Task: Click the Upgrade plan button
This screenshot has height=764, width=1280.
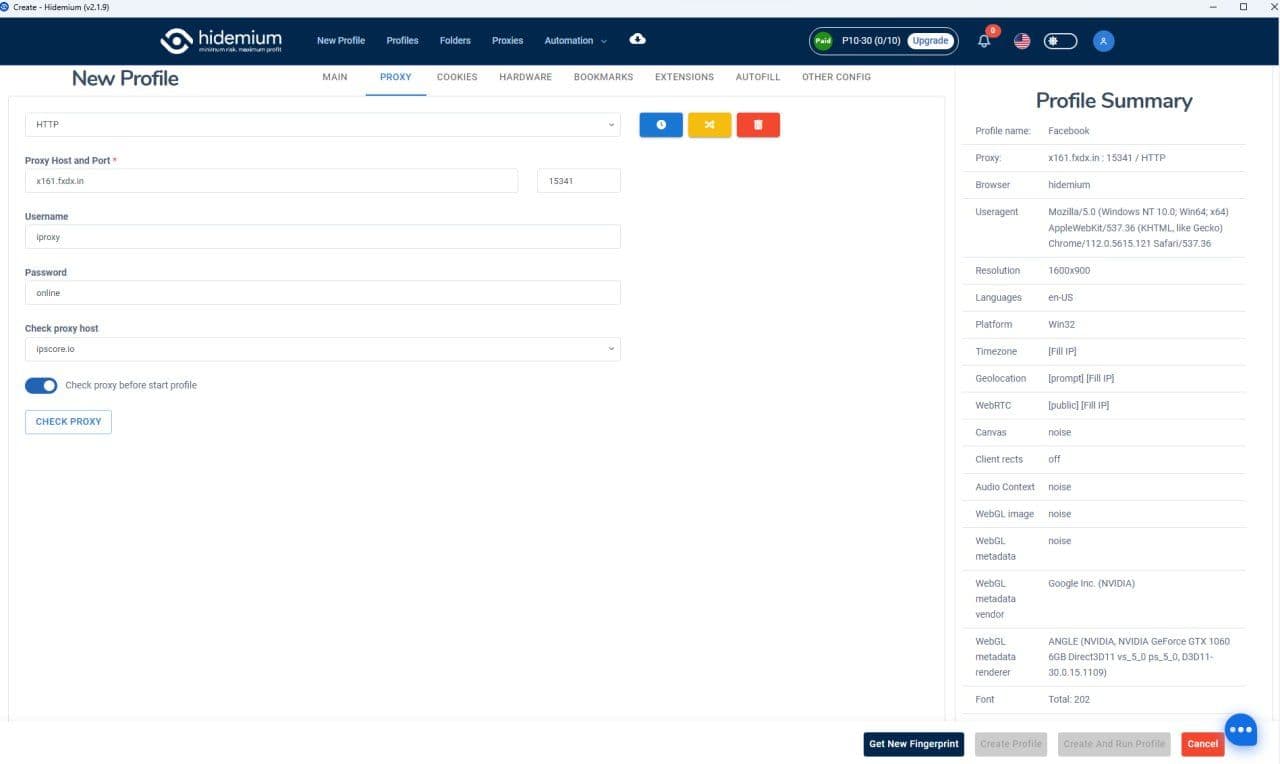Action: click(x=930, y=41)
